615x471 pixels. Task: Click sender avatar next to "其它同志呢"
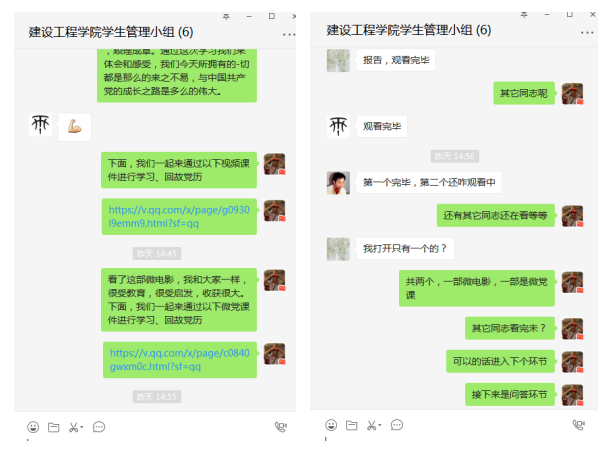coord(572,94)
